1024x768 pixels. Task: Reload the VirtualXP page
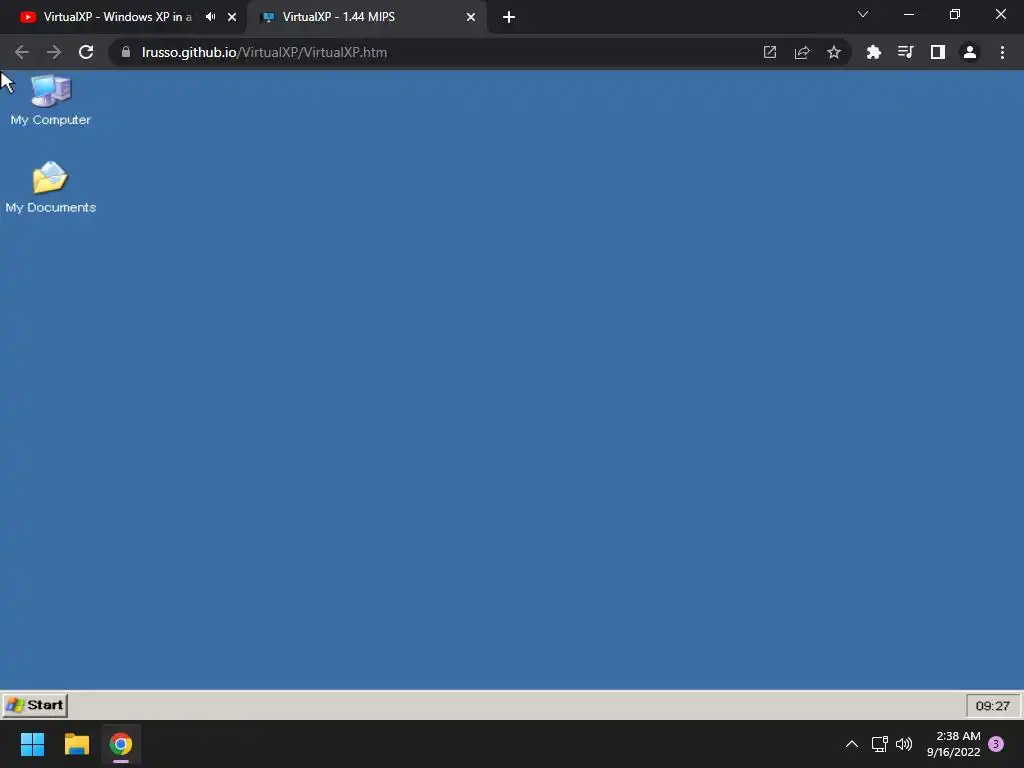coord(86,52)
